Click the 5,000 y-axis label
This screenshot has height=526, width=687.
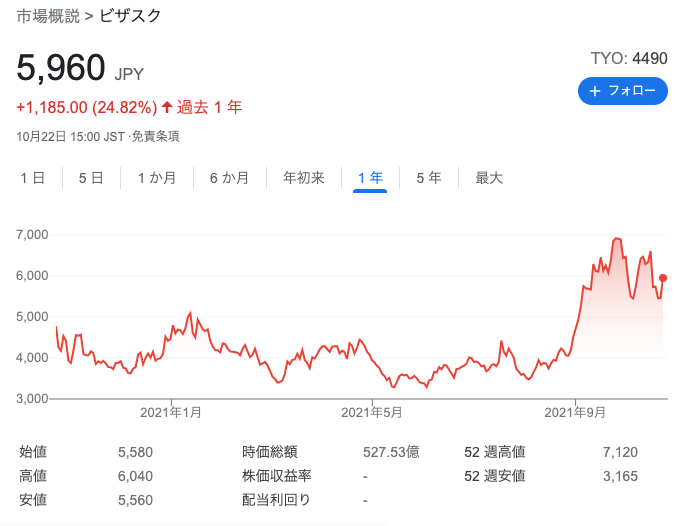pos(32,317)
